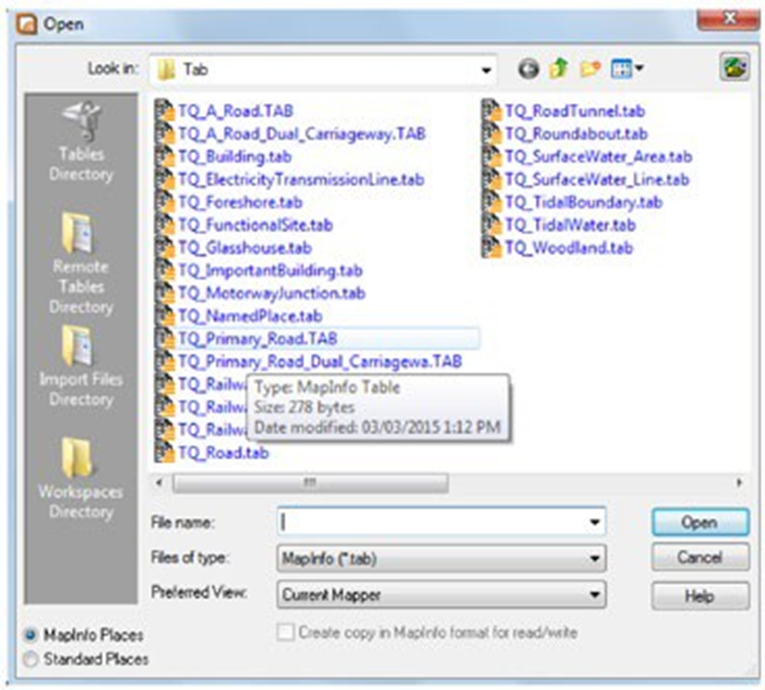
Task: Click the Open button
Action: coord(700,522)
